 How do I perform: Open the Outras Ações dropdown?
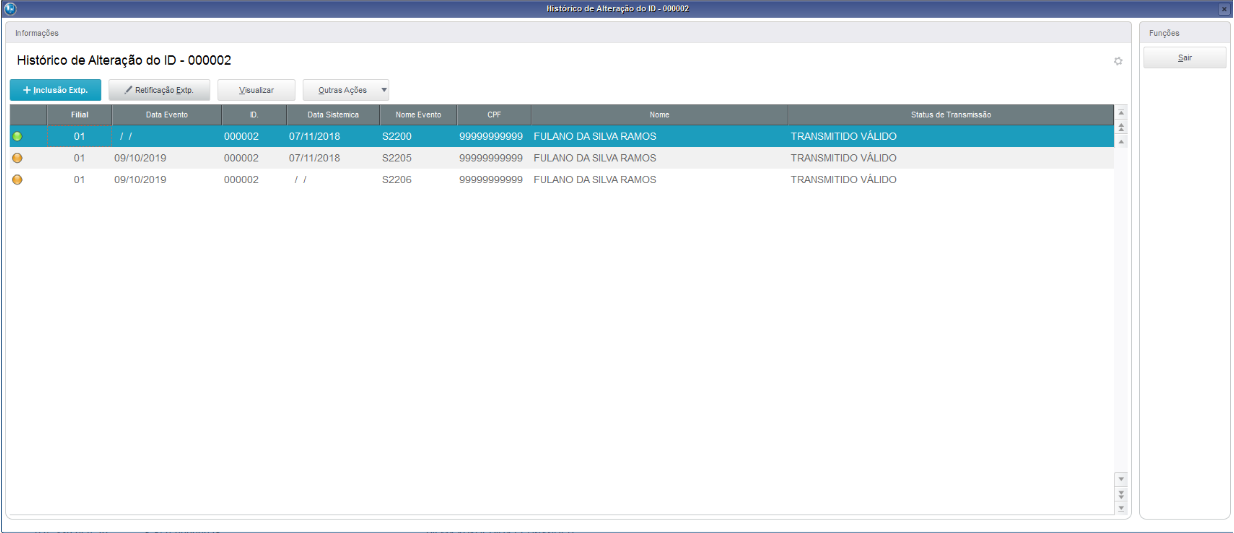(x=346, y=90)
